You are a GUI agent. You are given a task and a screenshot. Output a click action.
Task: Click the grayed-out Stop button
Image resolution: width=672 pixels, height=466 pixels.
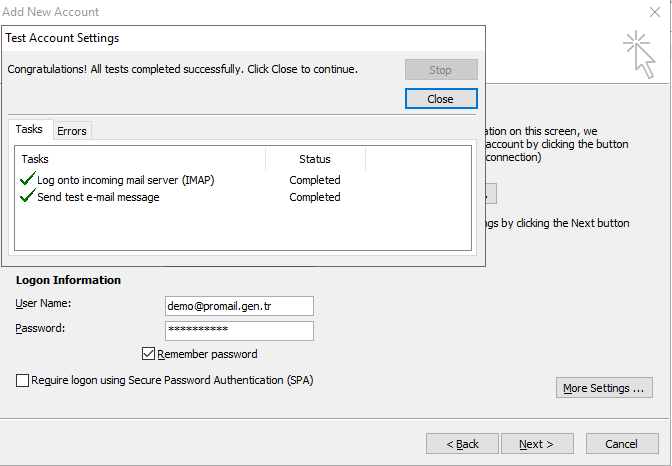(441, 69)
